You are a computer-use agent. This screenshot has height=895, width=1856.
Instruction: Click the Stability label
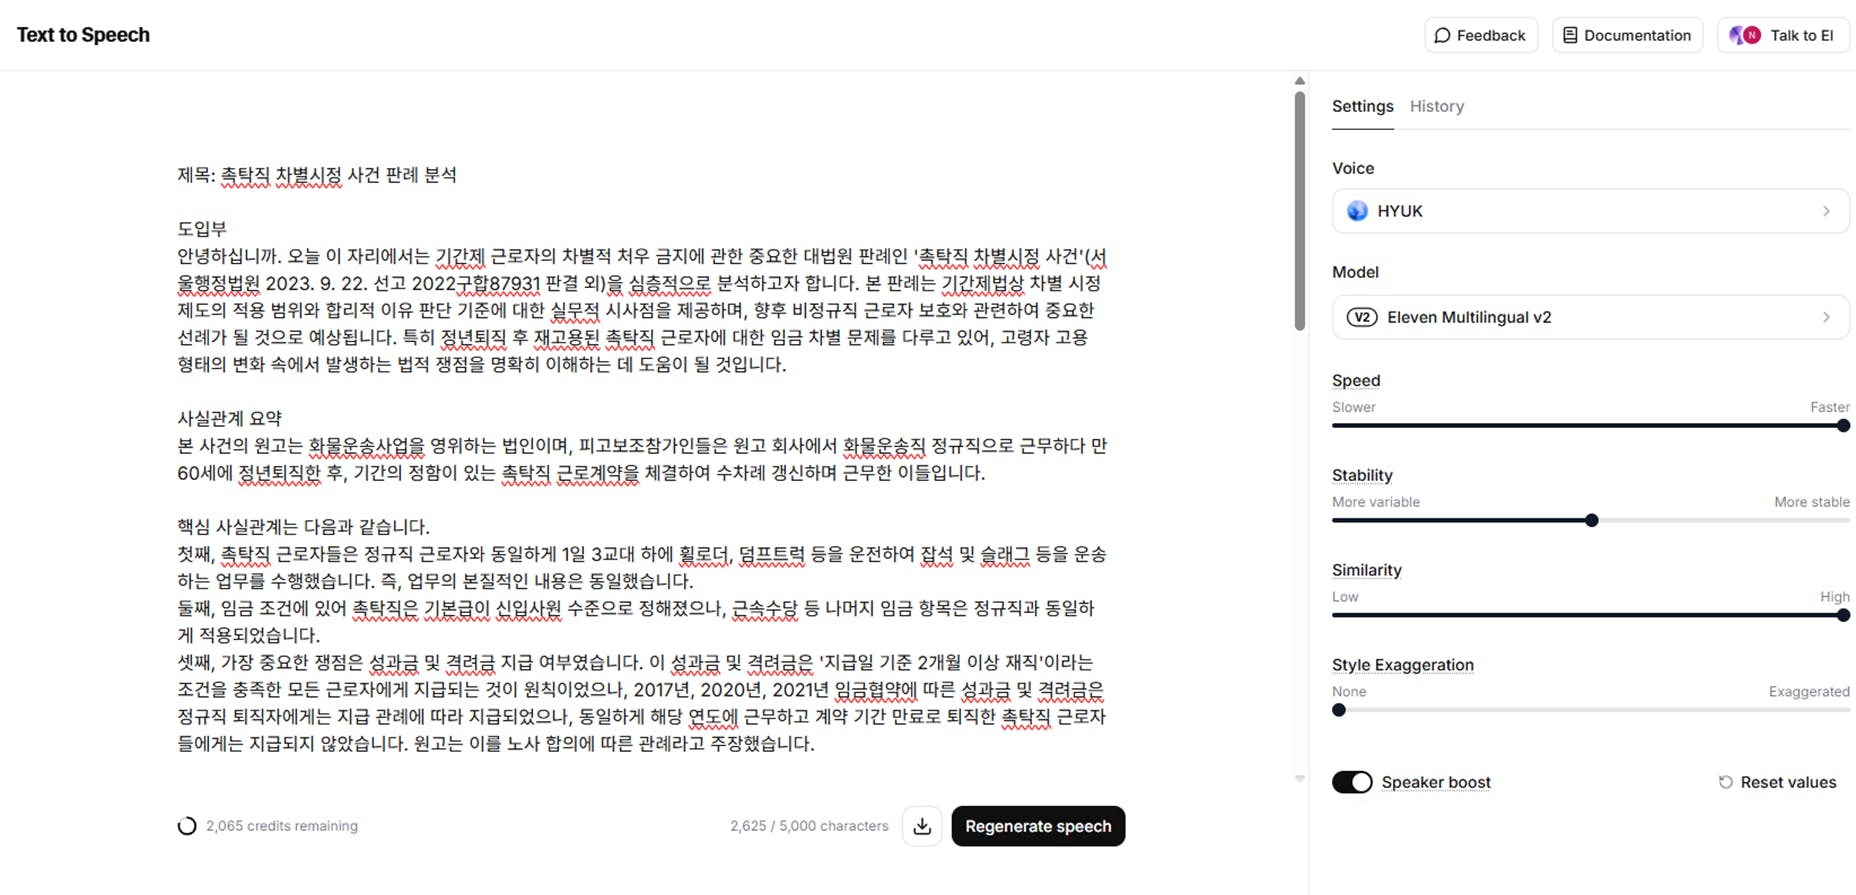coord(1362,475)
